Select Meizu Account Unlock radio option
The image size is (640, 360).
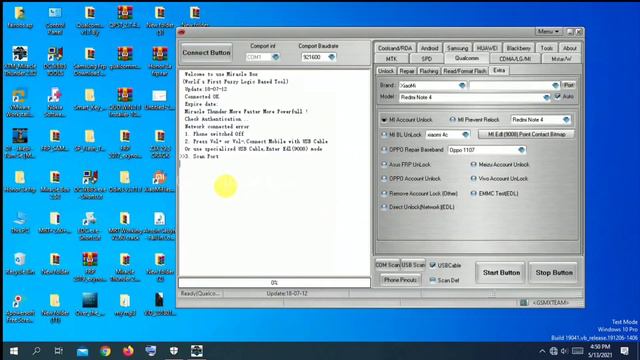point(473,164)
